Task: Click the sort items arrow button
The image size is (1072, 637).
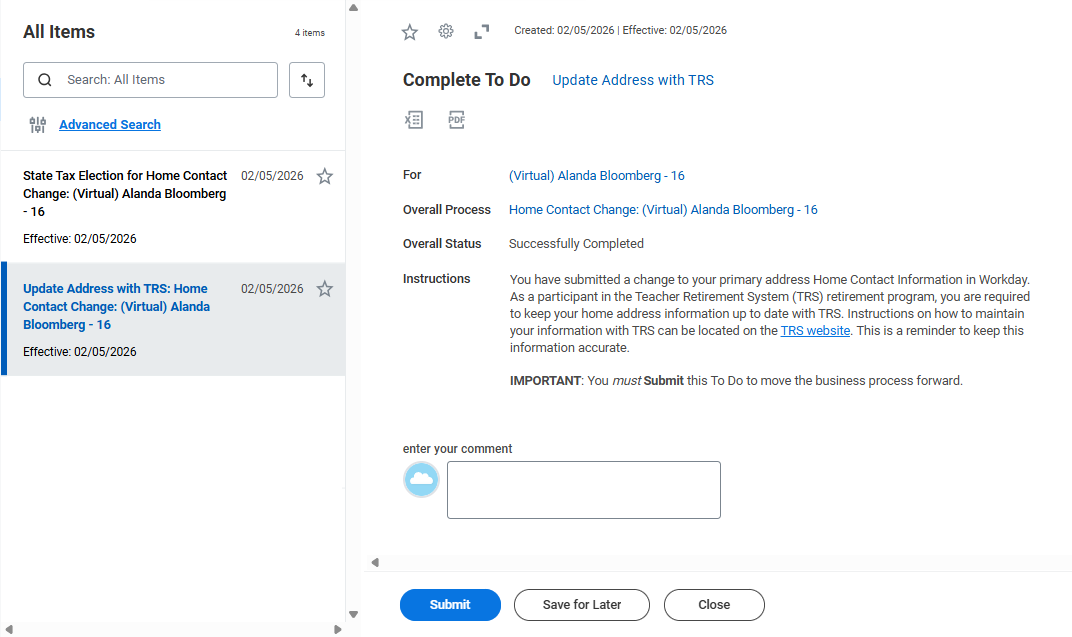Action: 307,80
